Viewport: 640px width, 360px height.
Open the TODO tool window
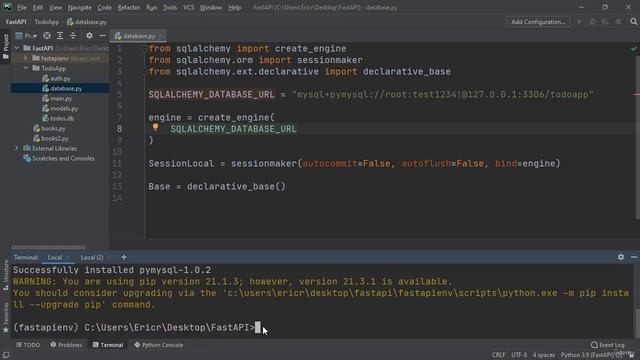(28, 345)
